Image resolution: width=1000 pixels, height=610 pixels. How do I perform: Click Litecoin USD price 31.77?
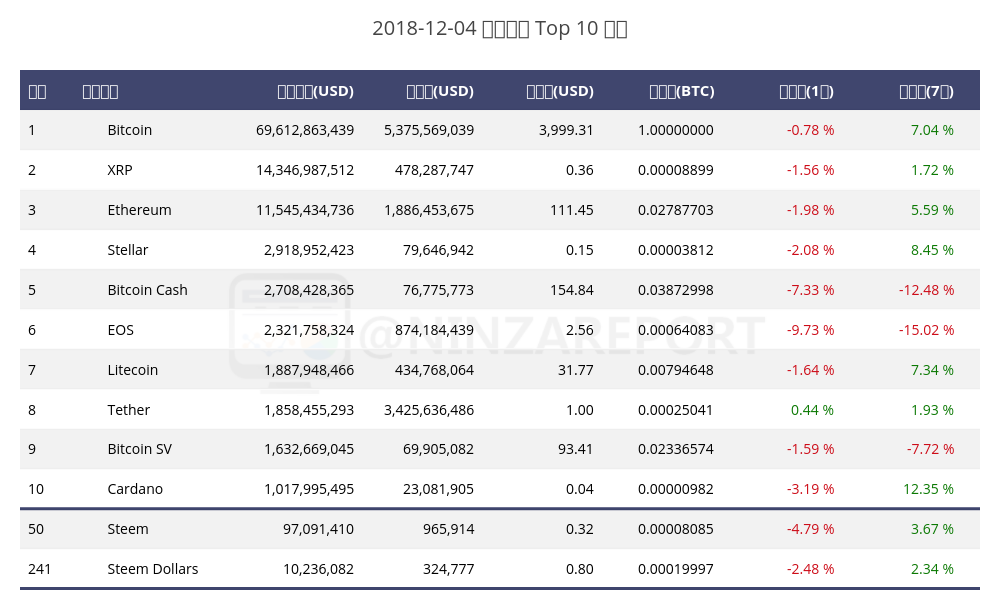(x=576, y=370)
